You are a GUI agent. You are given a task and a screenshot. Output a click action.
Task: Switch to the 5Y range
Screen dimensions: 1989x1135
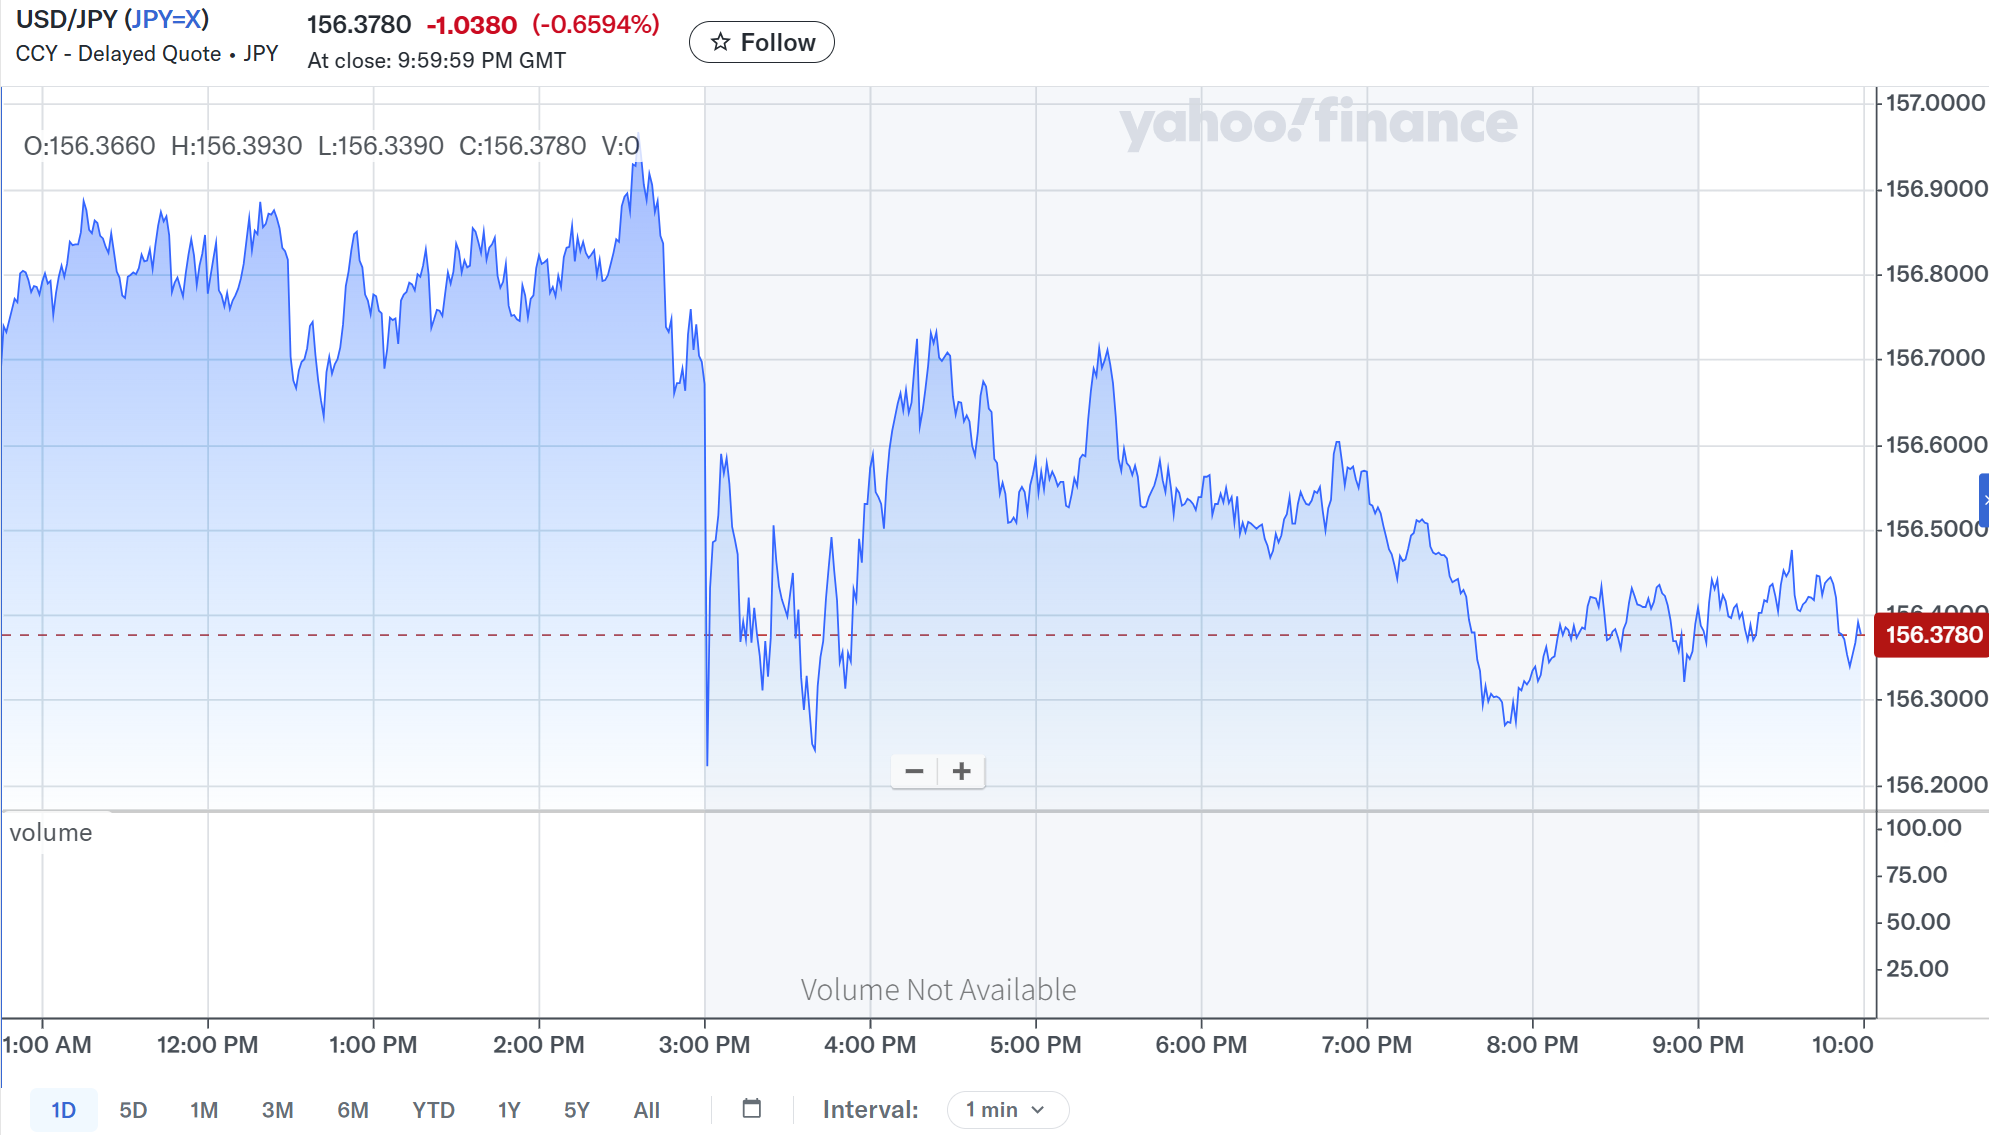pyautogui.click(x=577, y=1110)
